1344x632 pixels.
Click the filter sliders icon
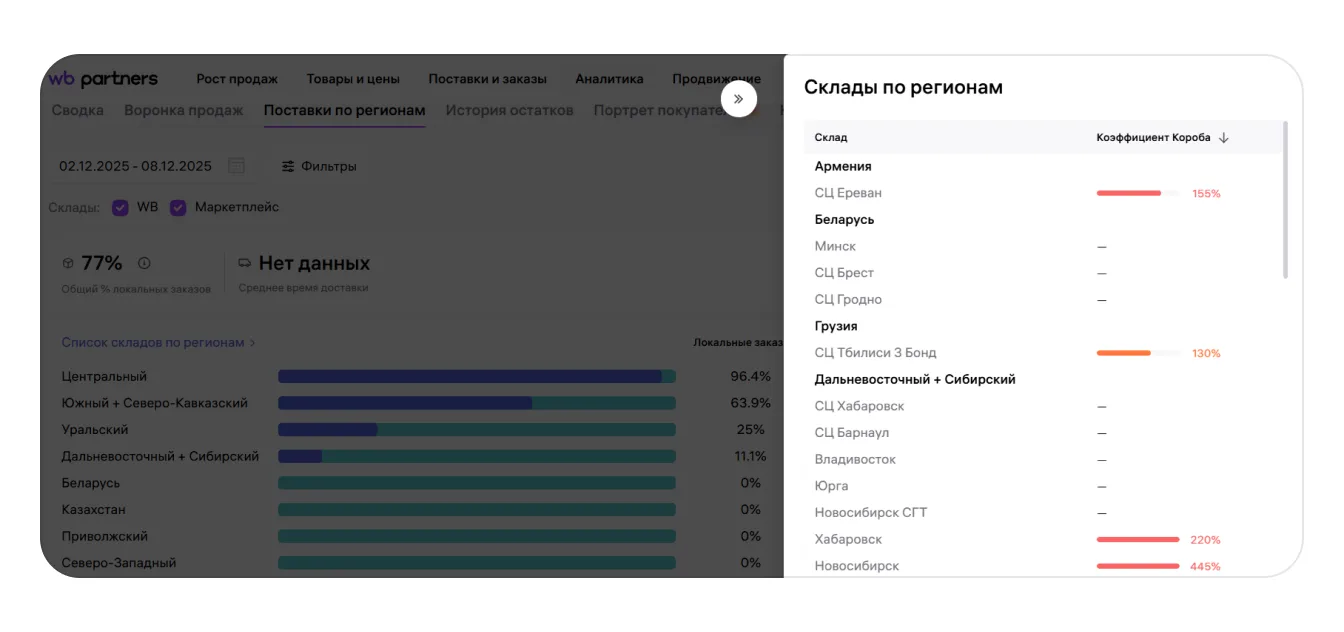[288, 167]
